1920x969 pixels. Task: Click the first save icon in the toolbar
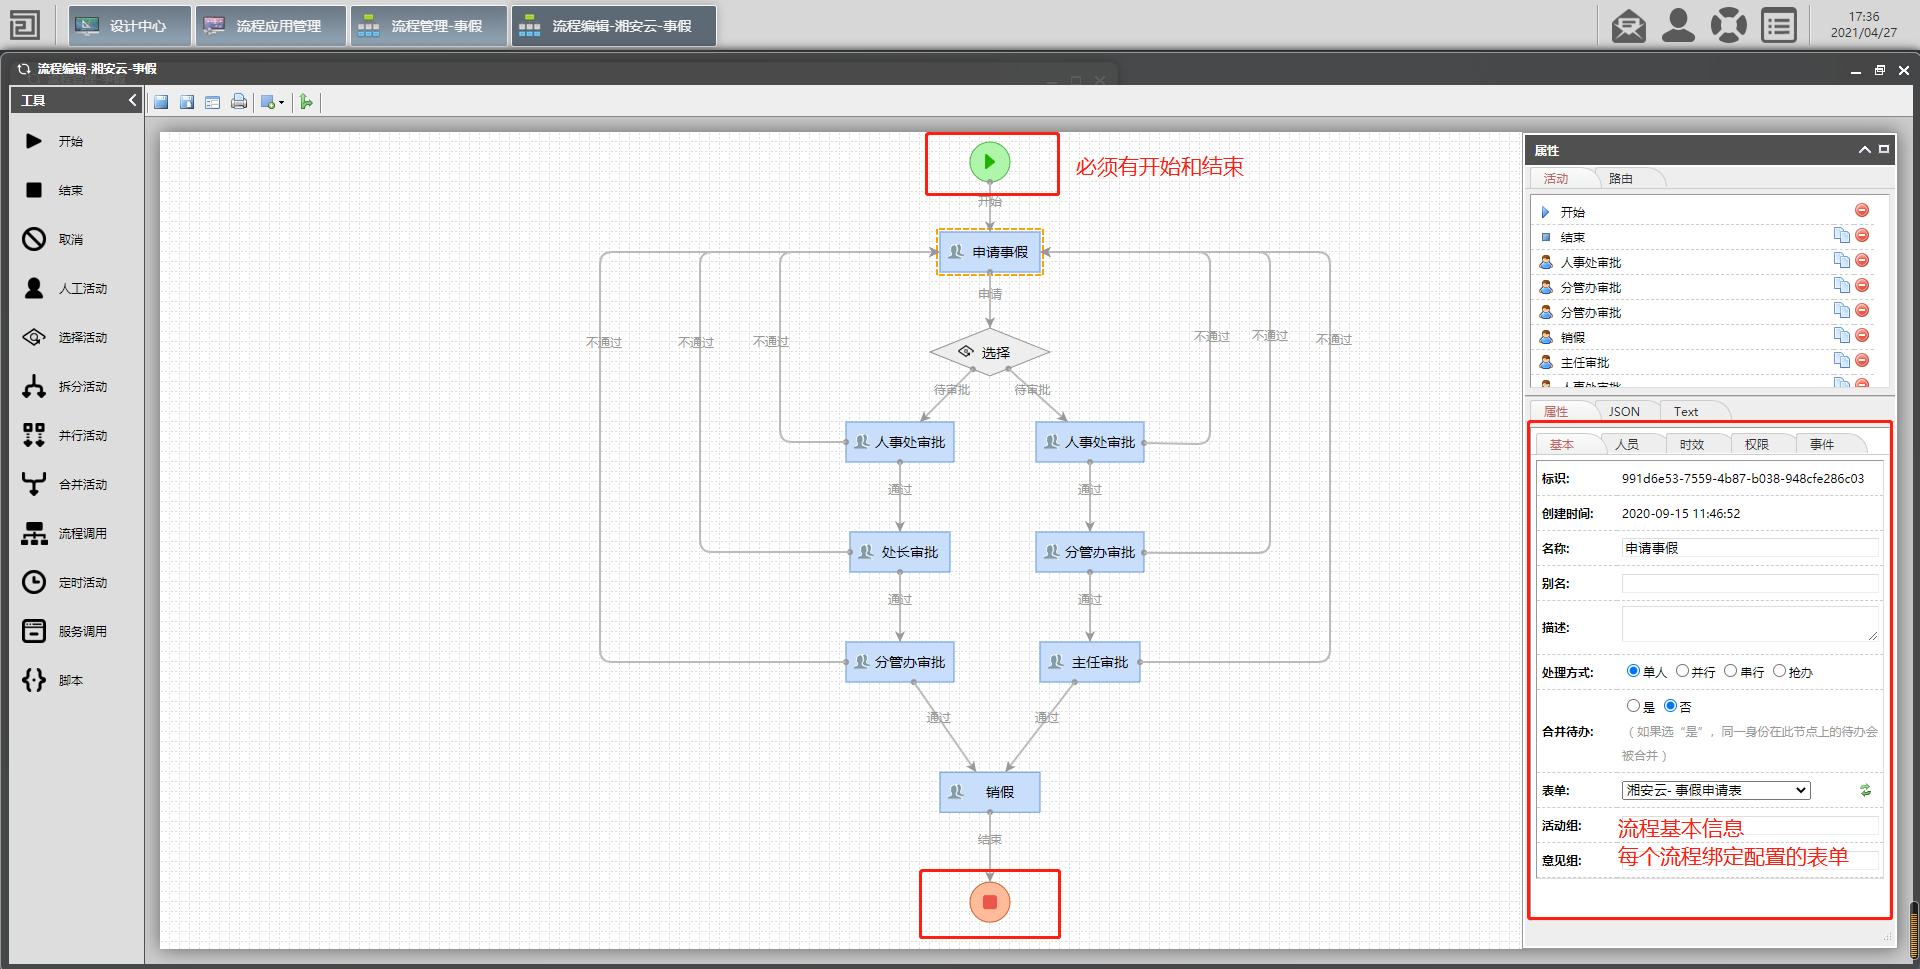pos(161,102)
